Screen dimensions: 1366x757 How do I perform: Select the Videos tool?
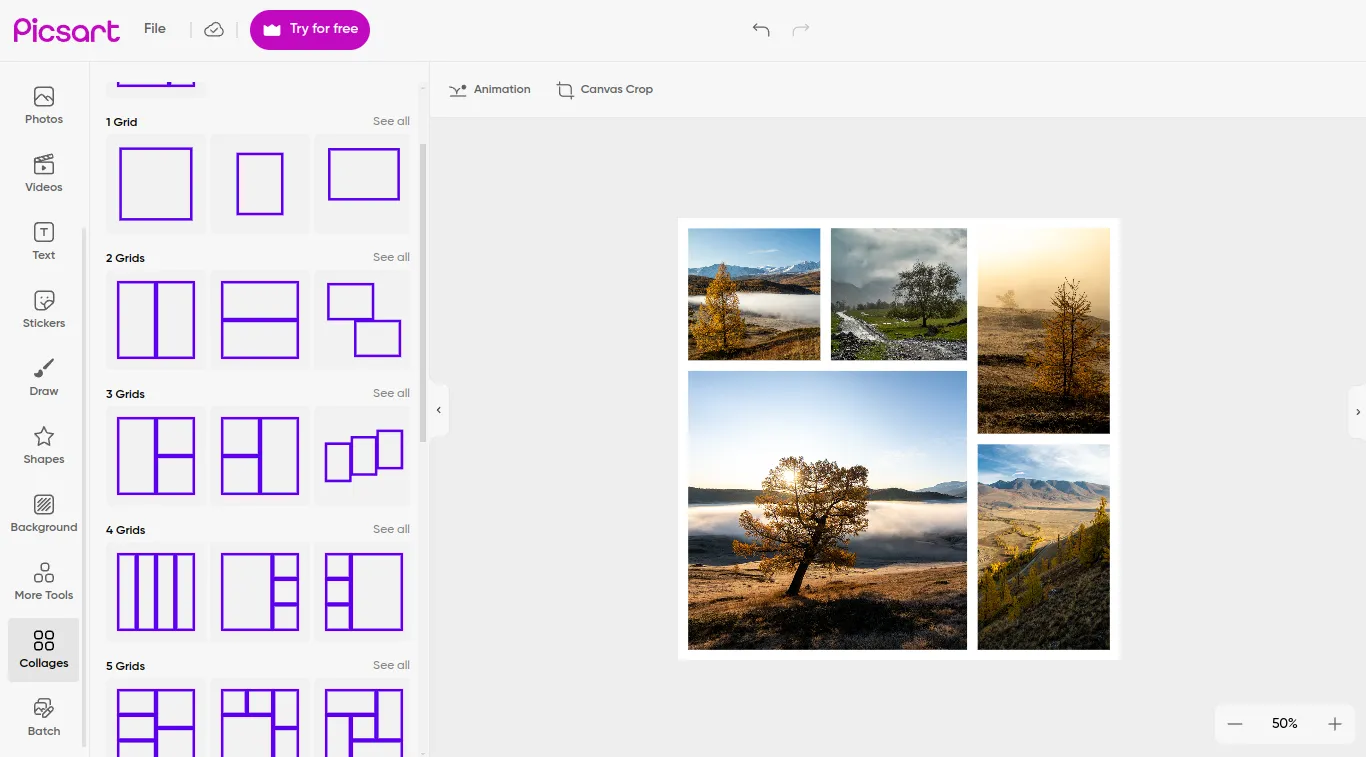(43, 173)
